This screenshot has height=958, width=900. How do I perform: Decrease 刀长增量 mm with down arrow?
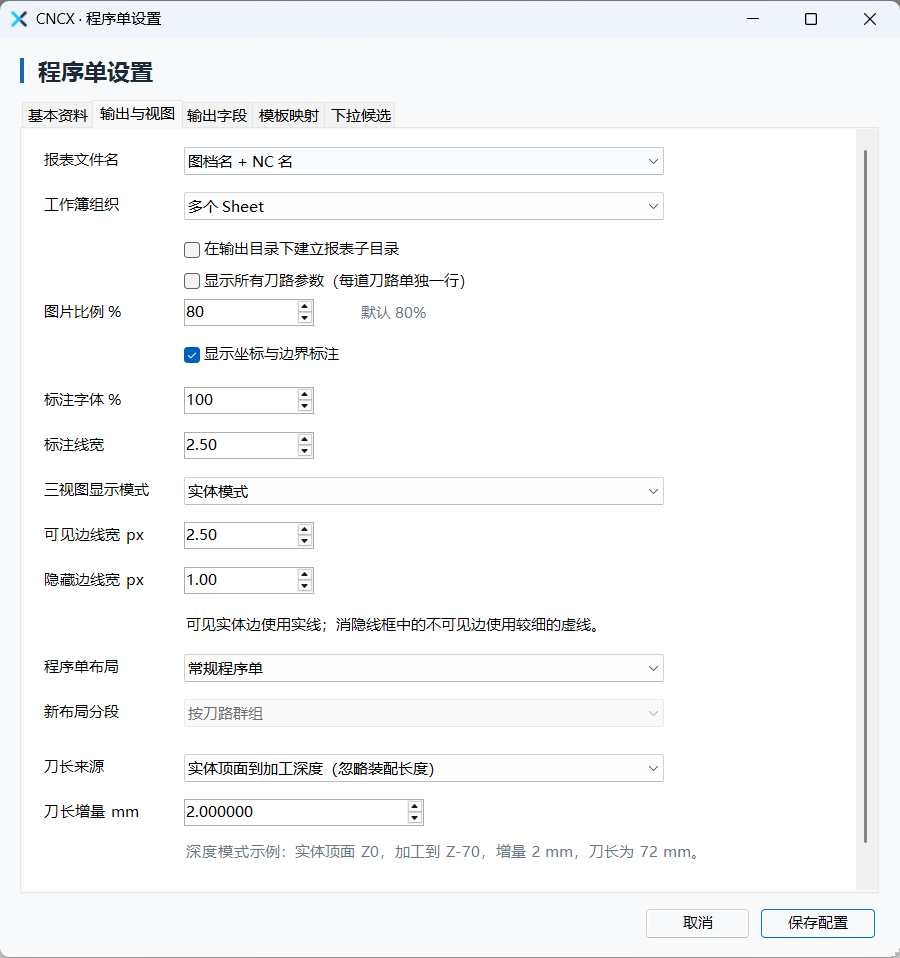[414, 818]
